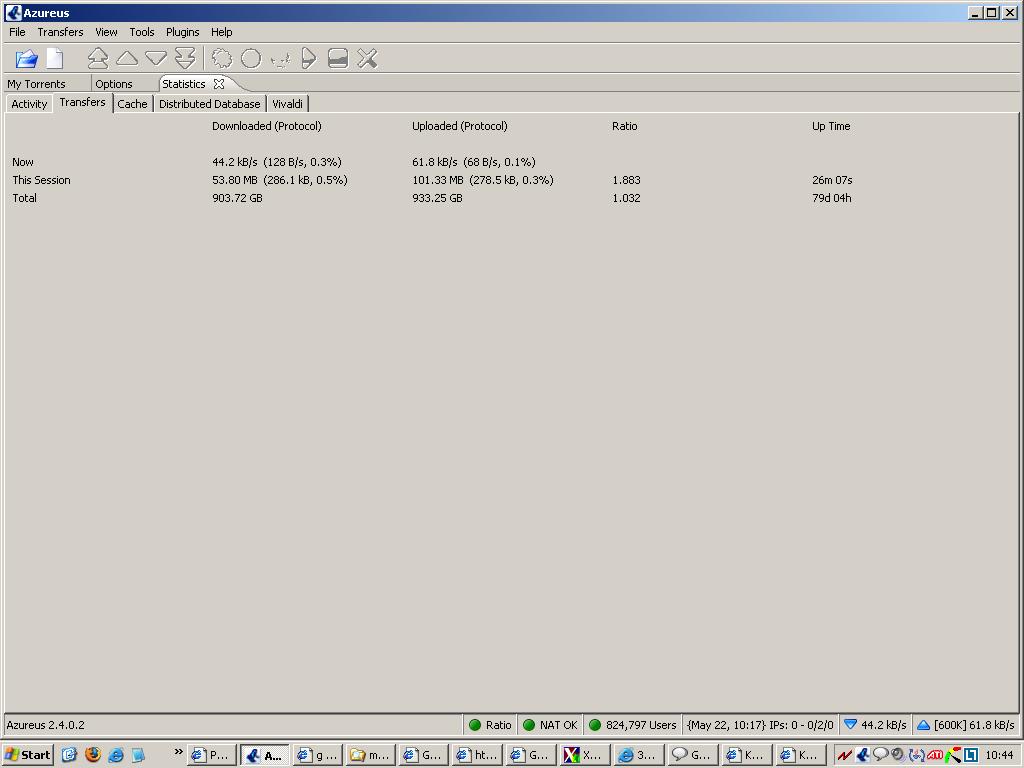Click the download speed indicator in status bar
The image size is (1024, 768).
click(x=874, y=725)
